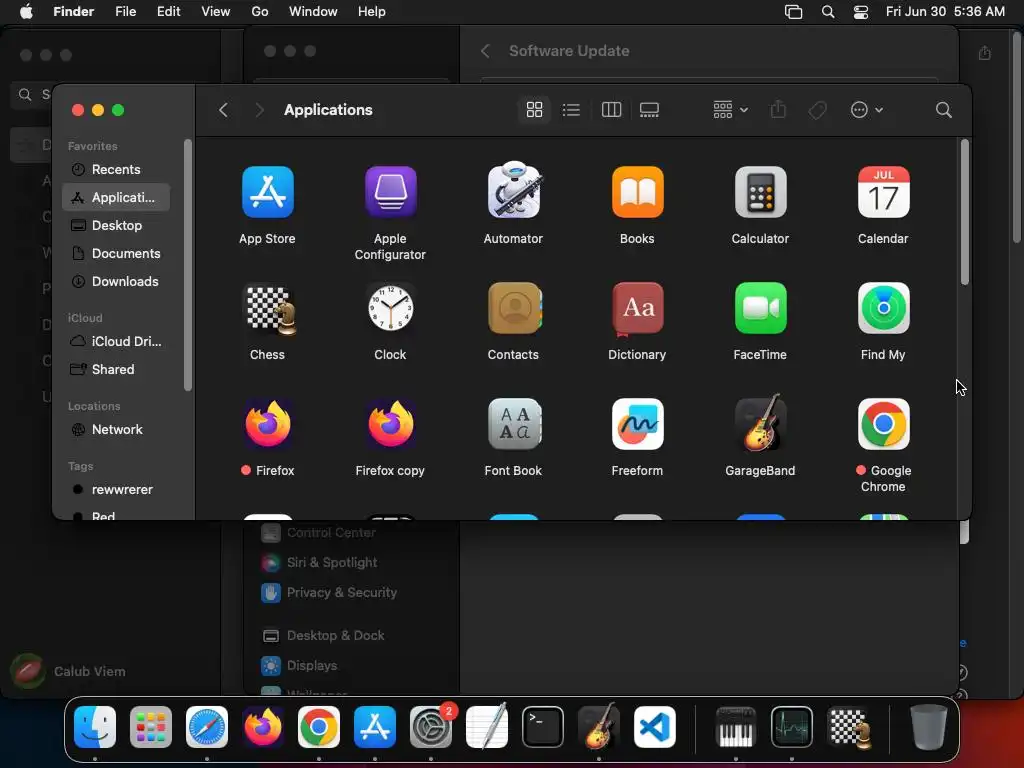Open iCloud Drive in Finder sidebar

point(116,341)
